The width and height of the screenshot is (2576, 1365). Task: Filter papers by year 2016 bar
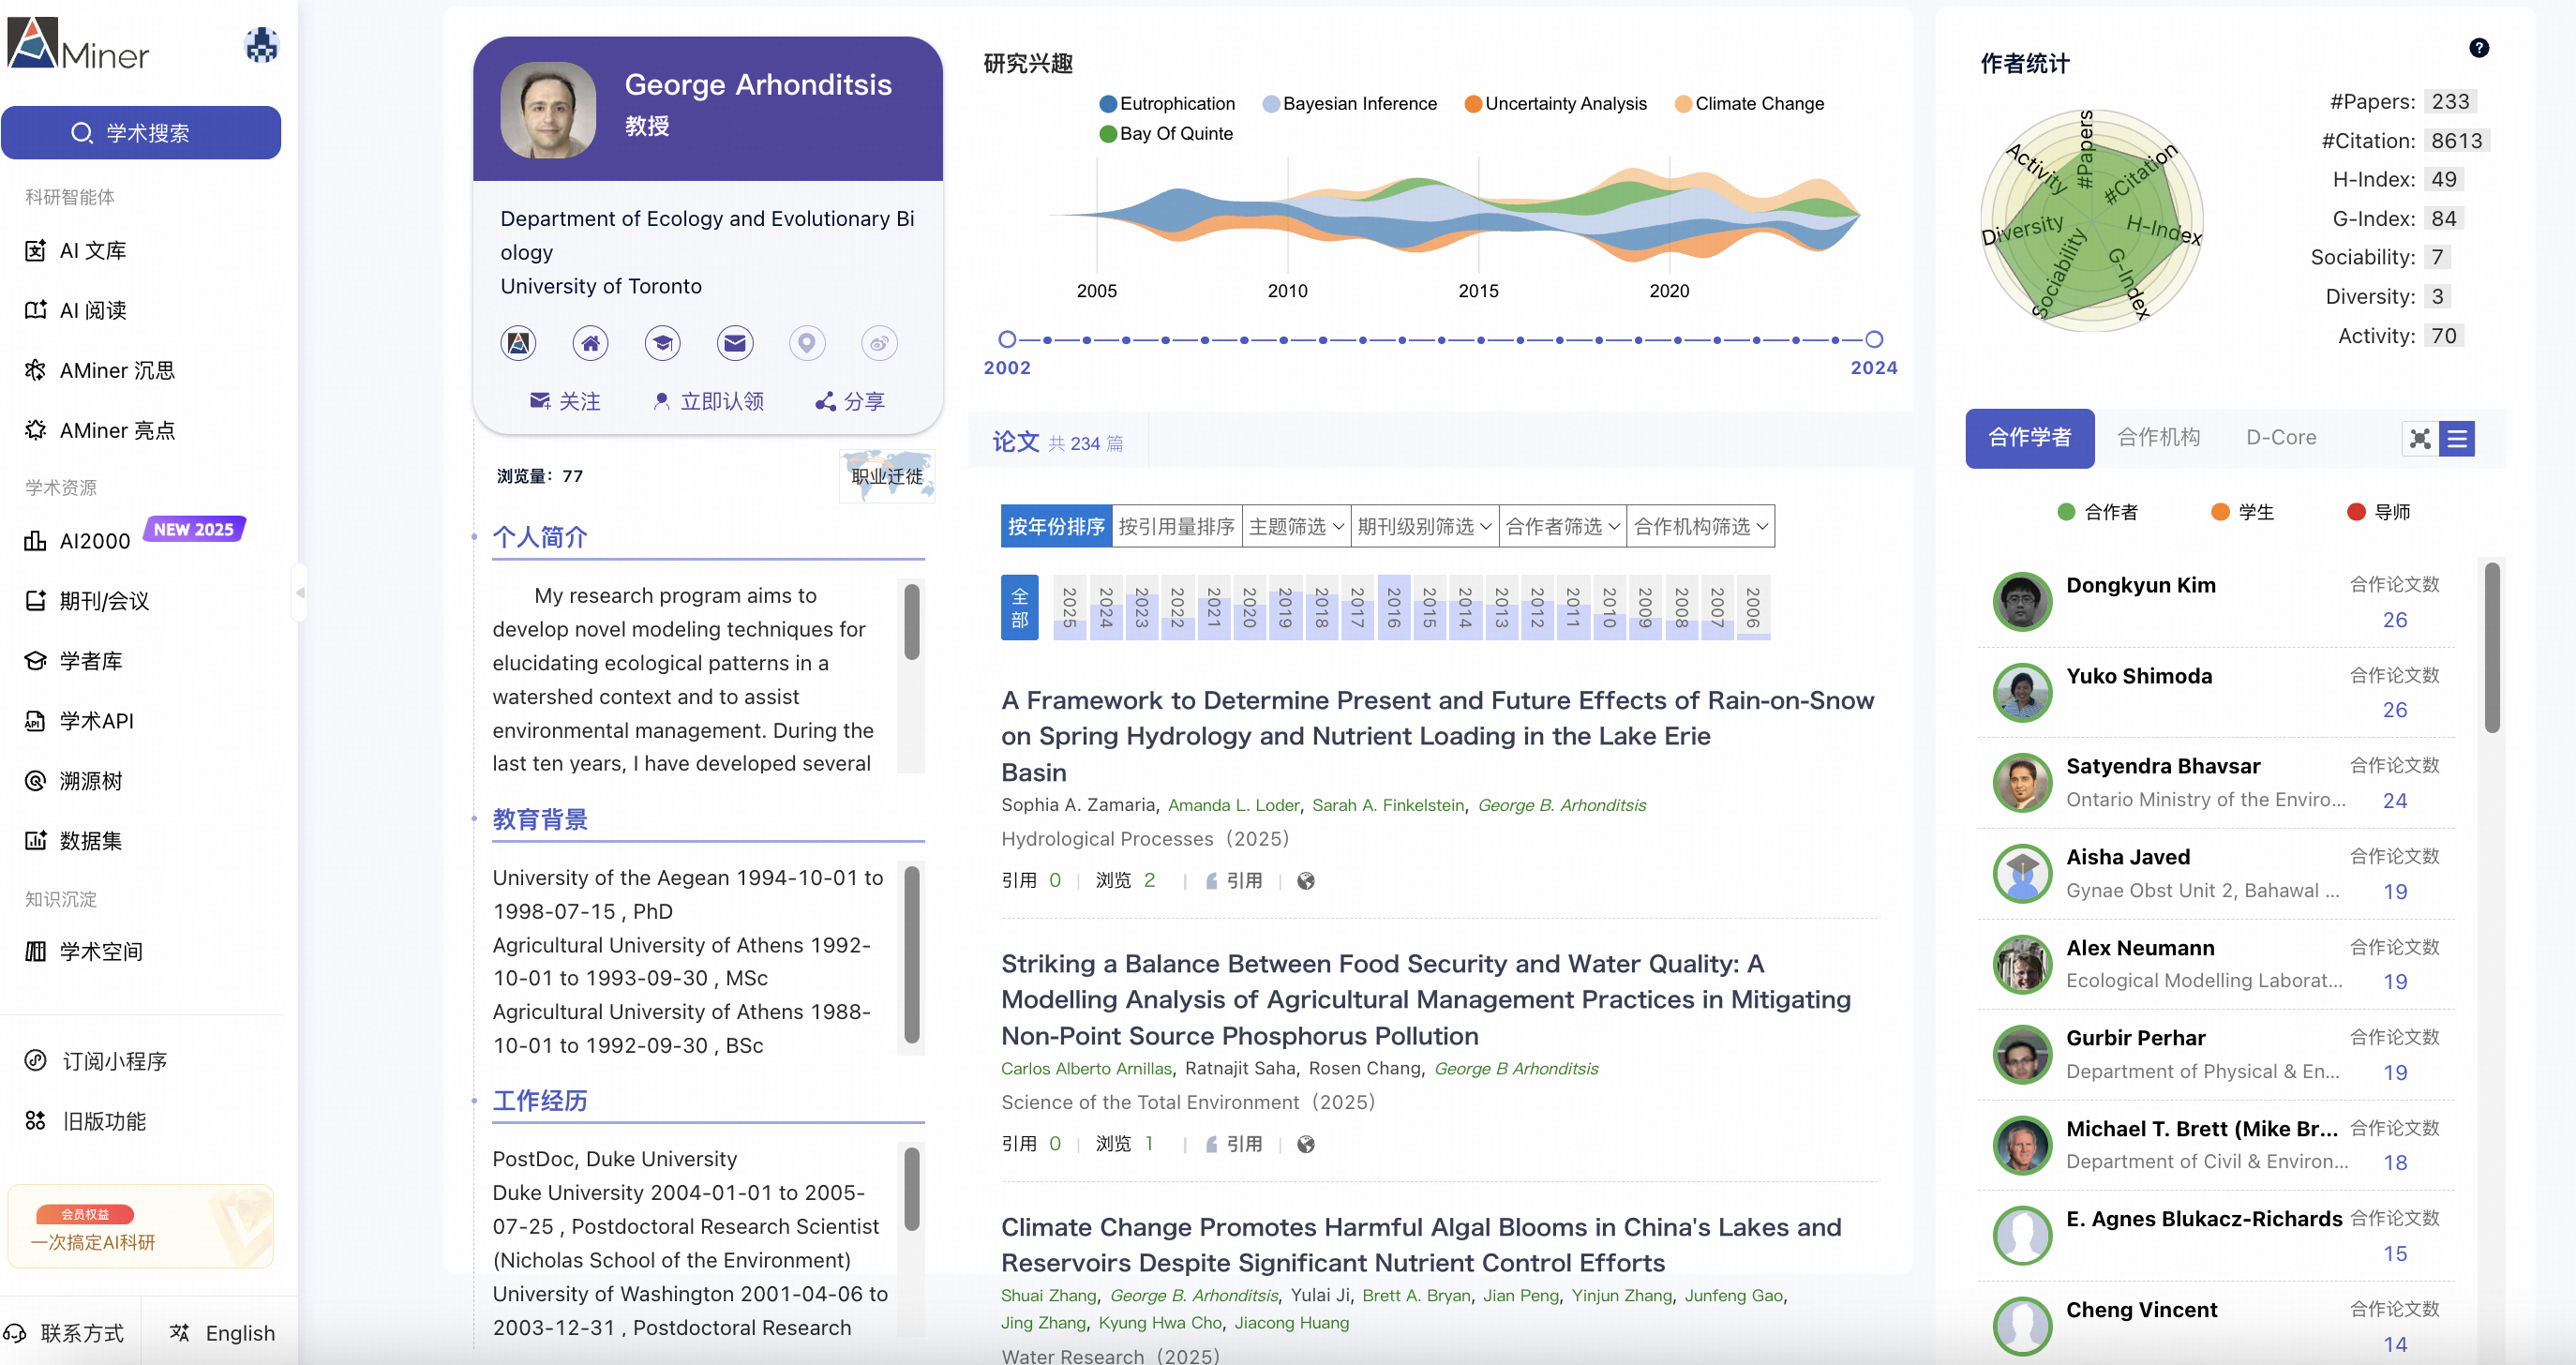[1393, 607]
